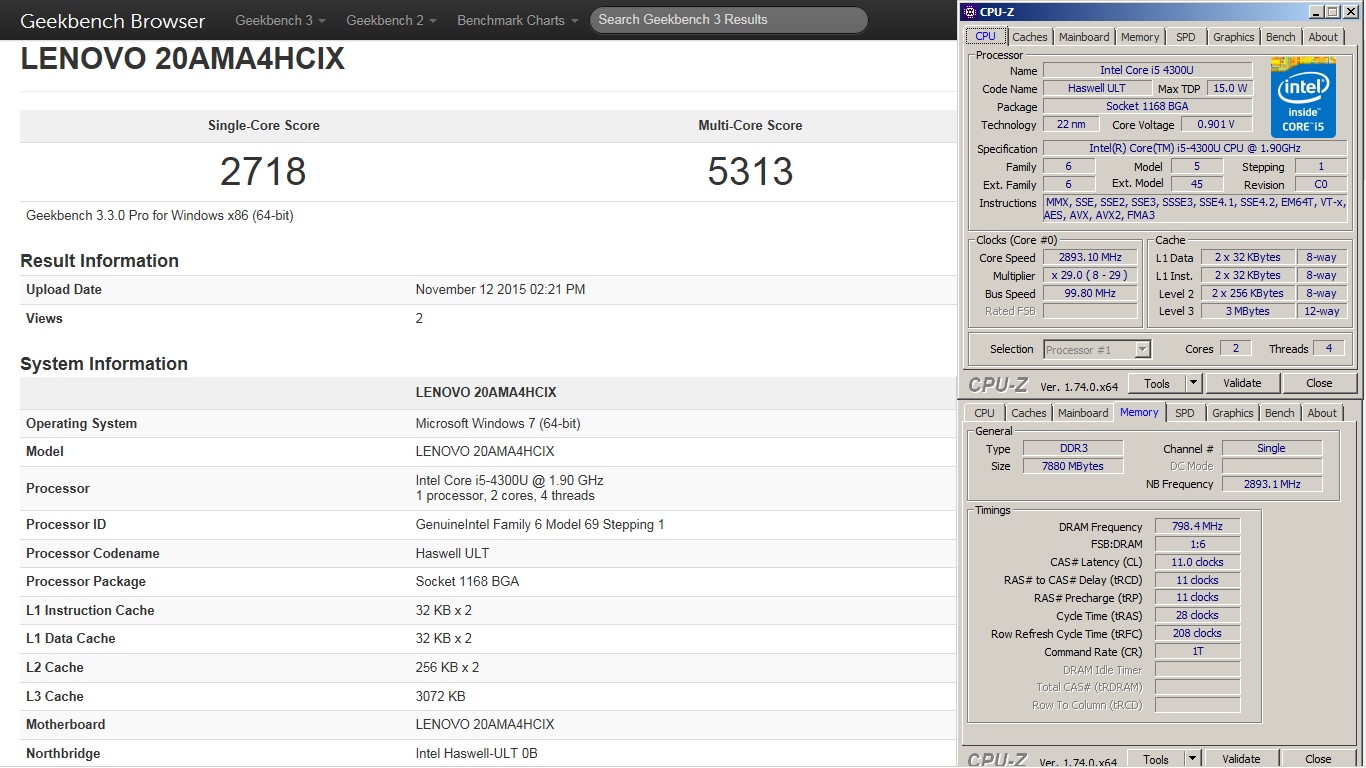
Task: Click the Multiplier x 29.0 ( 8 - 29 ) value
Action: tap(1090, 275)
